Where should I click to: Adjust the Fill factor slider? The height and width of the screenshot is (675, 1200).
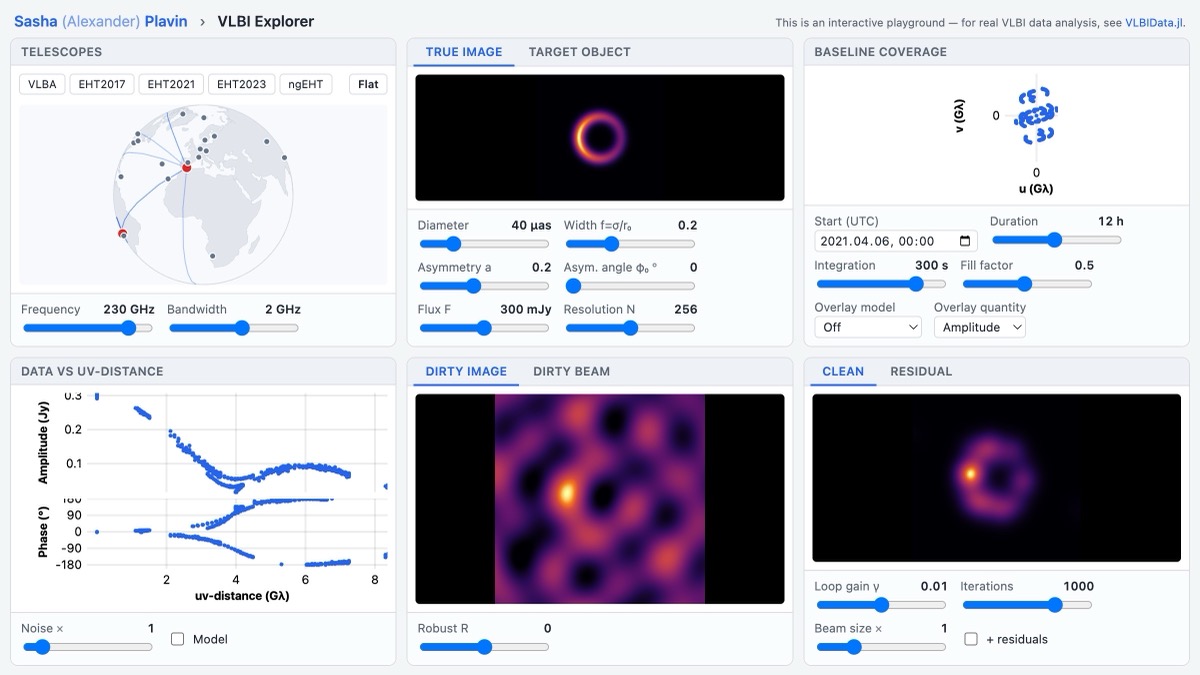pos(1026,284)
